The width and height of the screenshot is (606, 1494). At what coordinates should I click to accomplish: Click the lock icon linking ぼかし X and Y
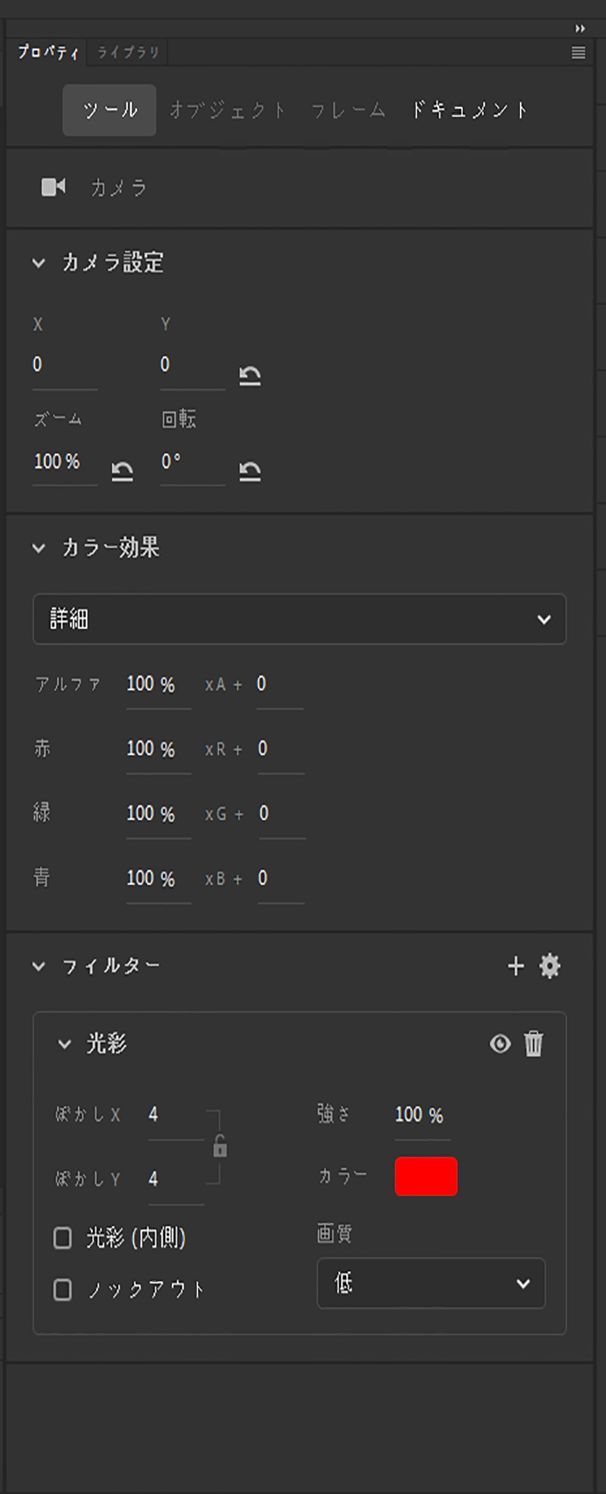click(218, 1148)
